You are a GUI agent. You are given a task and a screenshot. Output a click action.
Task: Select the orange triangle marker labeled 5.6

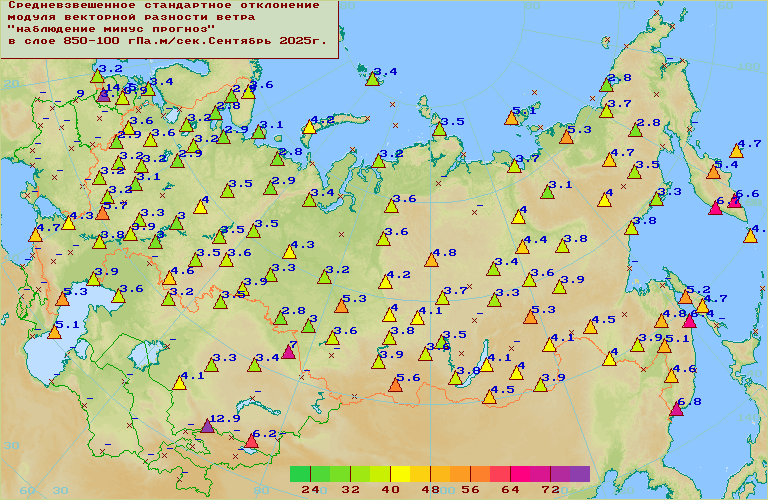(396, 384)
